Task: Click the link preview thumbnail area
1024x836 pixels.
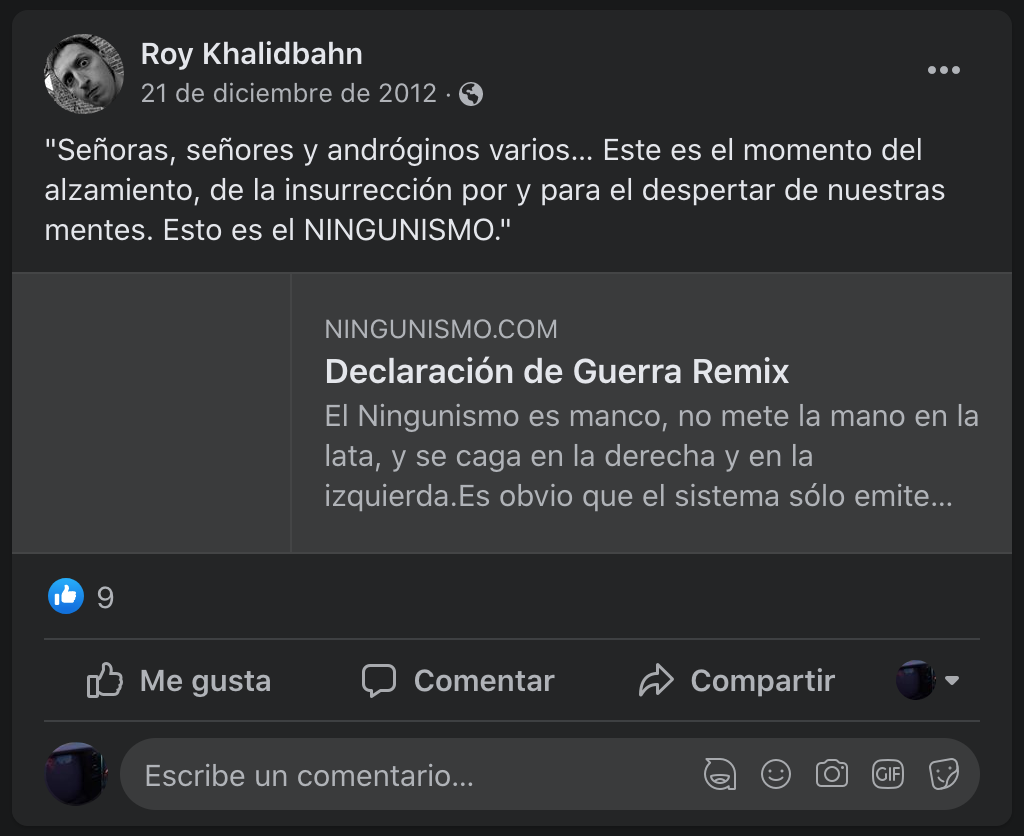Action: click(x=152, y=413)
